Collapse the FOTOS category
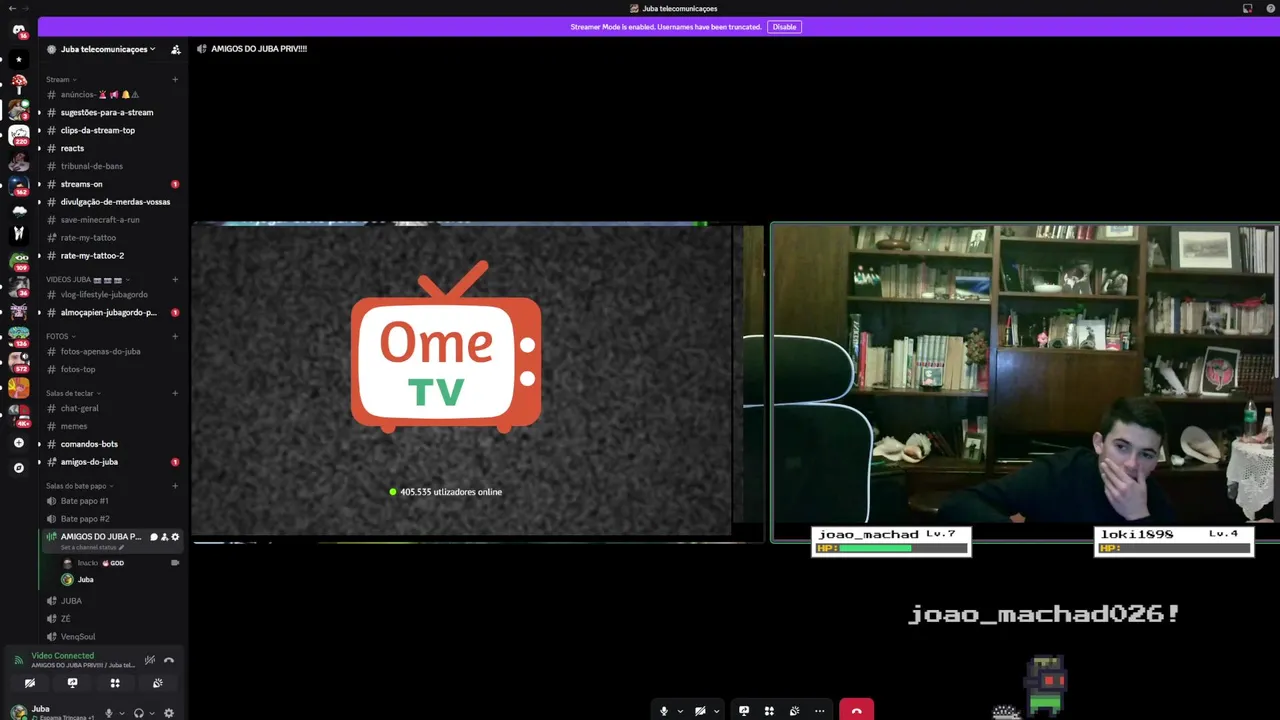Screen dimensions: 1280x720 coord(60,336)
